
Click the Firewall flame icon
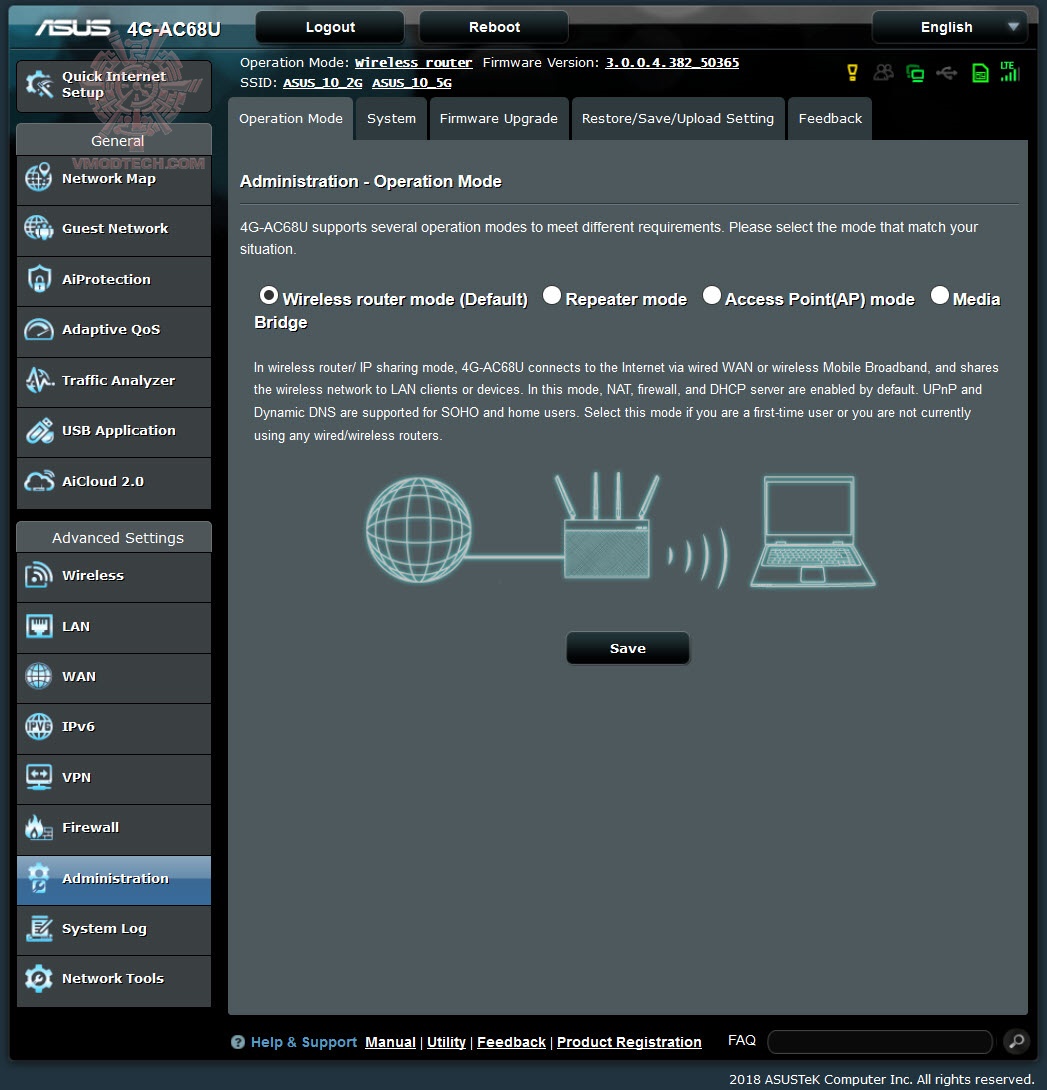(x=39, y=827)
